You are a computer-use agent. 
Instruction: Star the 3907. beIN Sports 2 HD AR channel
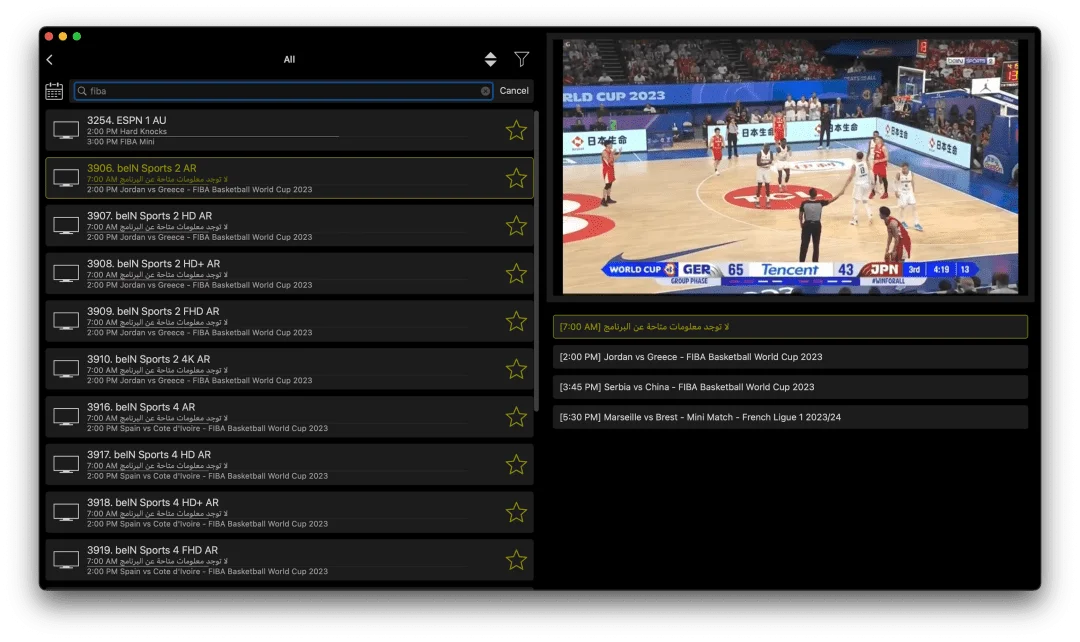tap(516, 226)
